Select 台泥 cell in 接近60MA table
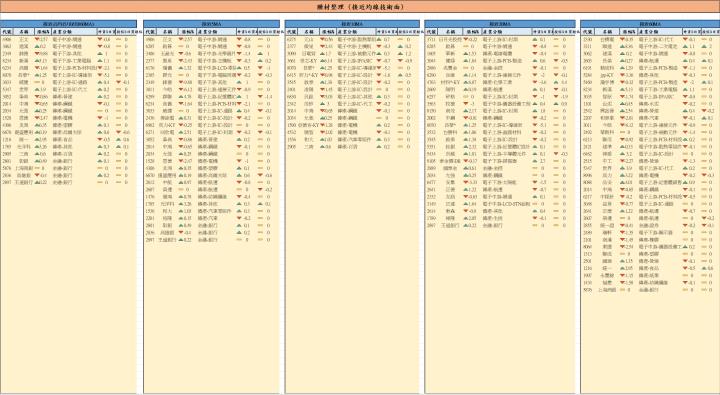 [607, 104]
